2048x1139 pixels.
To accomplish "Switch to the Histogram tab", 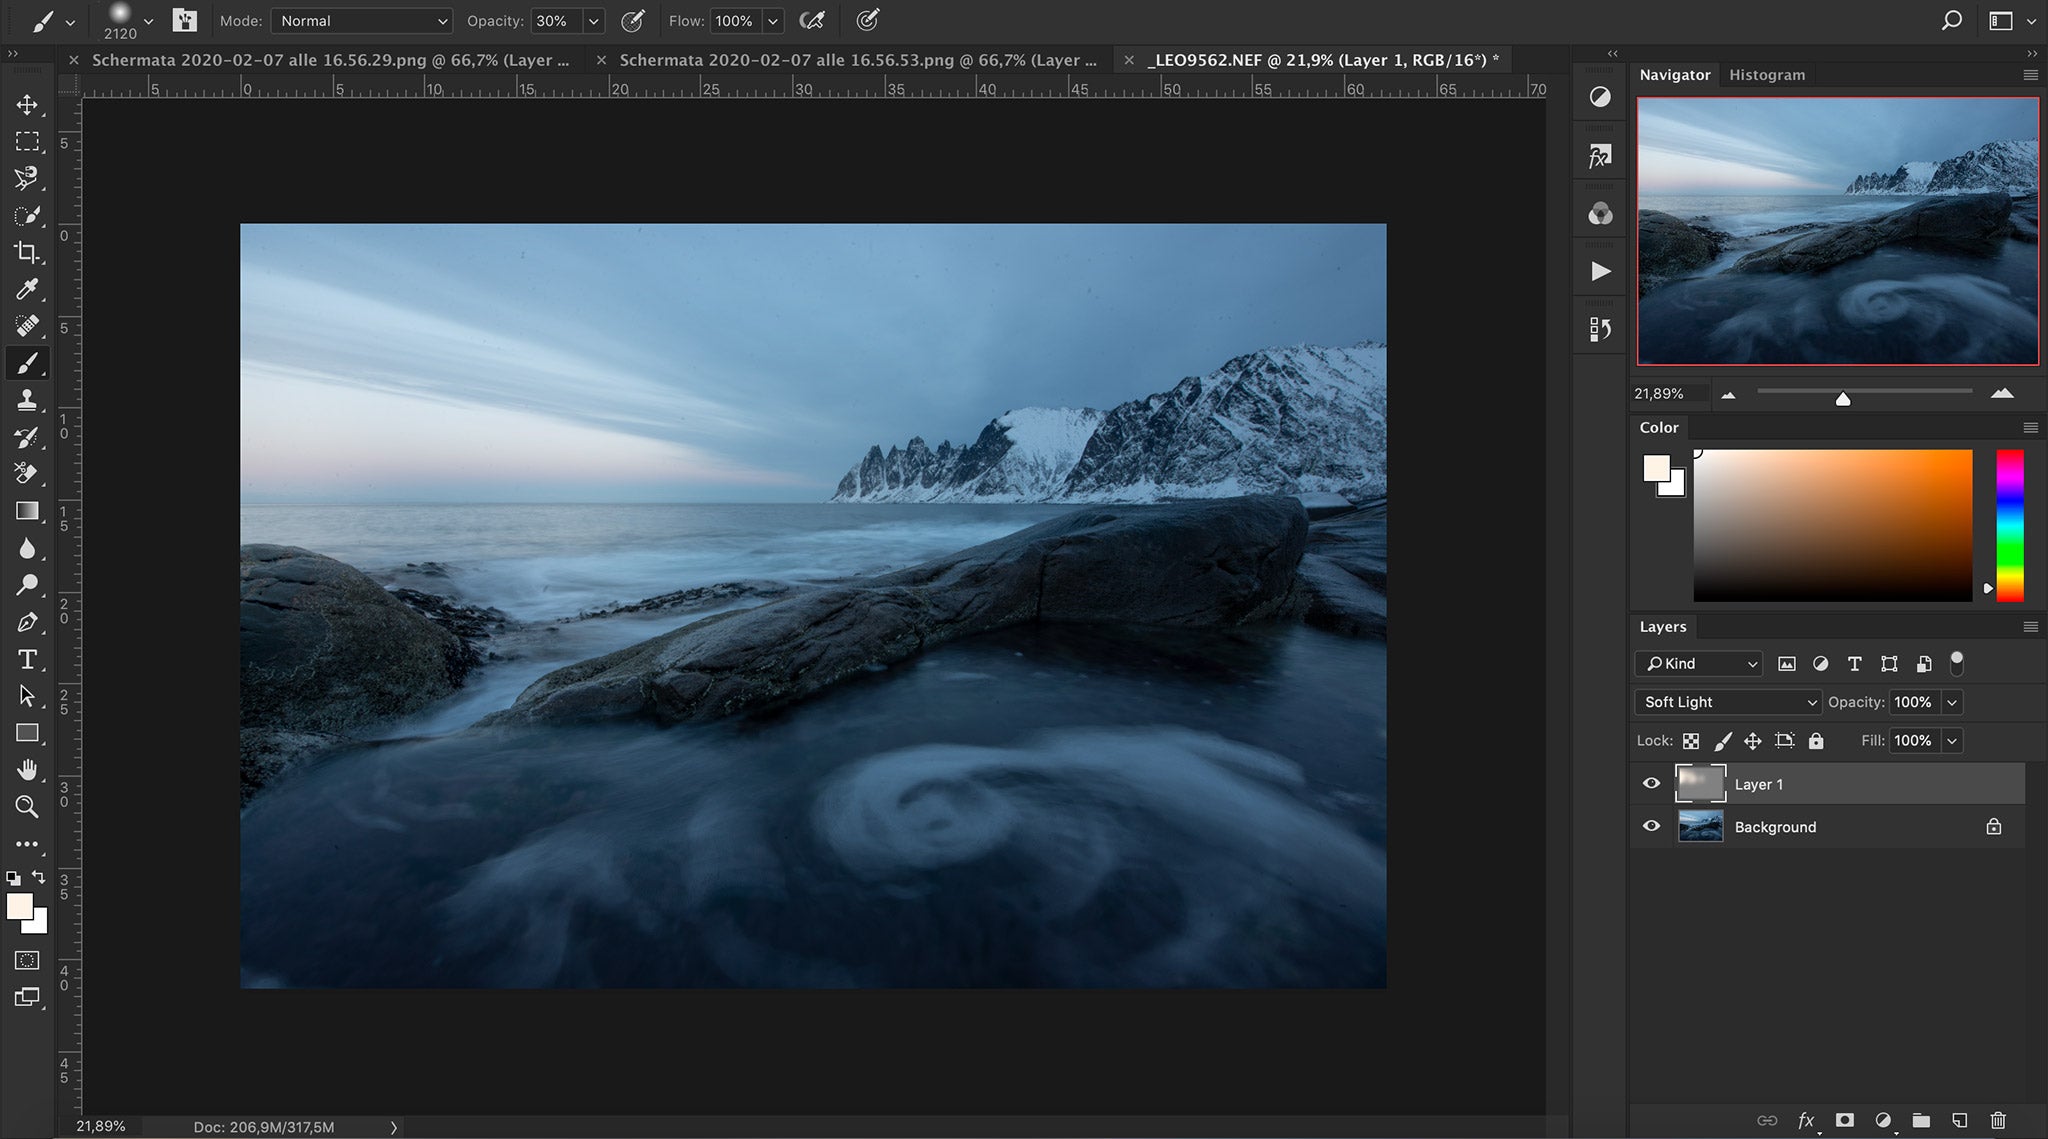I will (1766, 74).
